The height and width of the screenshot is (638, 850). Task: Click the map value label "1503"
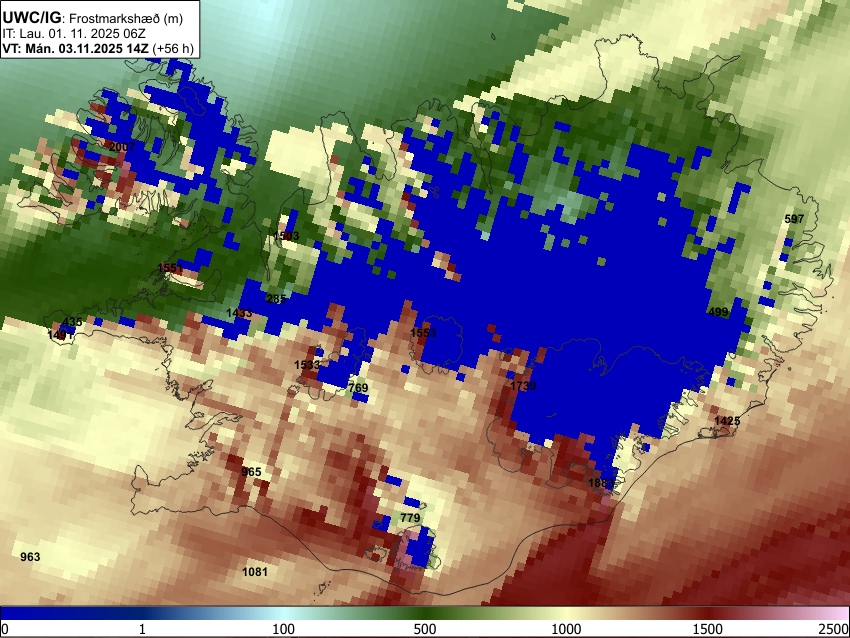[287, 236]
